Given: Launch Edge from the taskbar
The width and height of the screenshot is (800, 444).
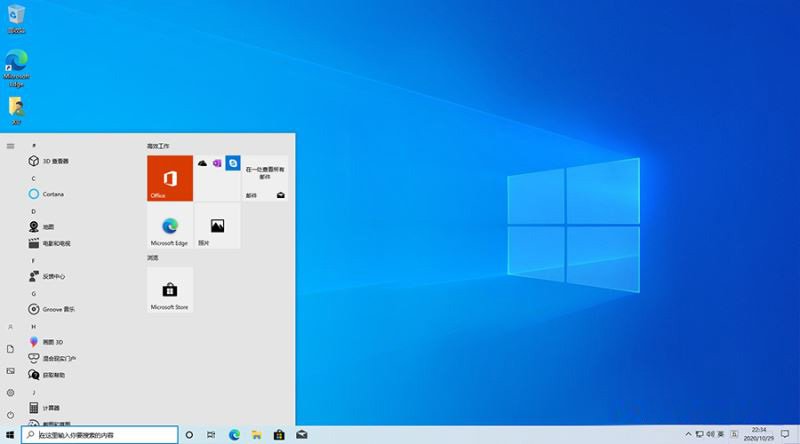Looking at the screenshot, I should click(x=234, y=435).
